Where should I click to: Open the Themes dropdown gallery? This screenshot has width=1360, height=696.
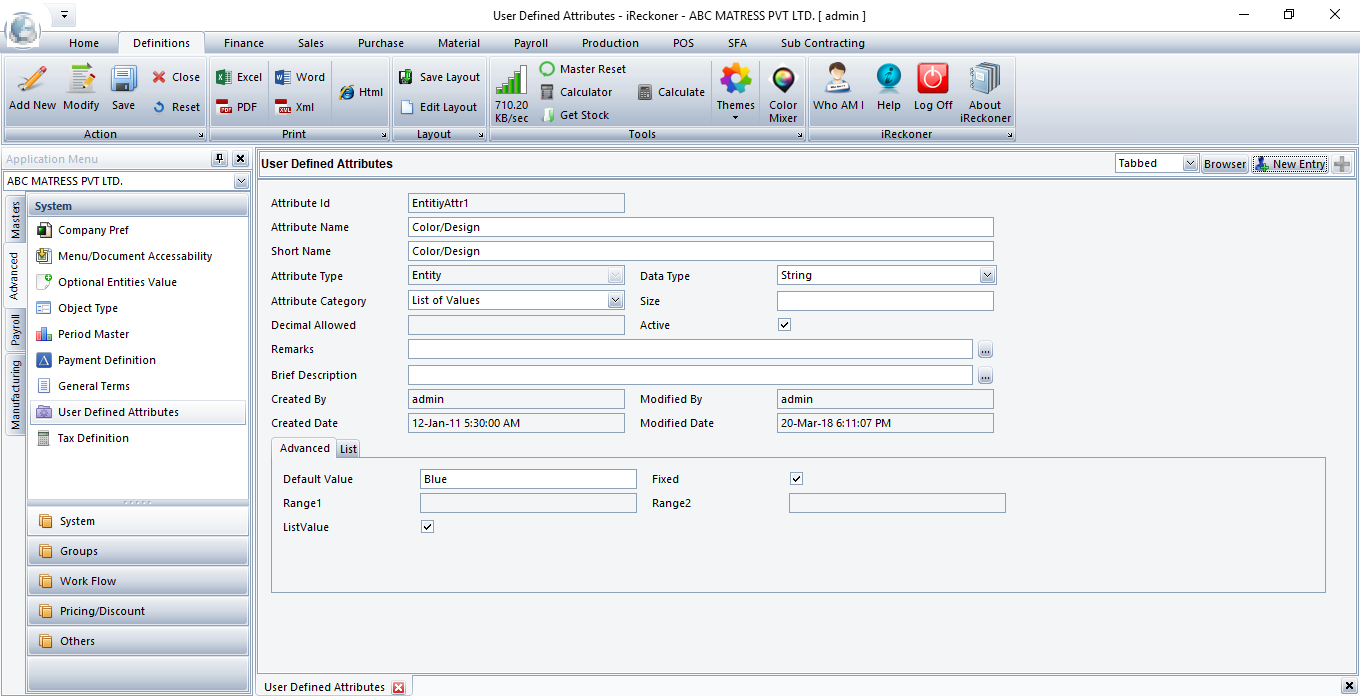tap(735, 92)
